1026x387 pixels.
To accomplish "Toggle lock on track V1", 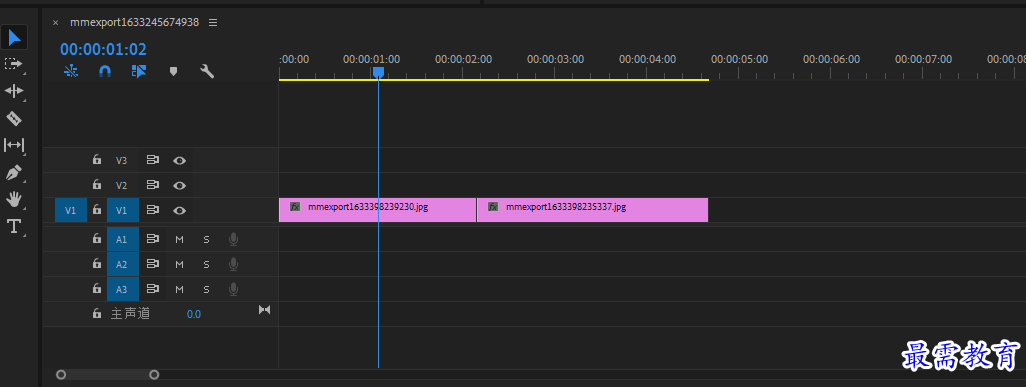I will (x=97, y=210).
